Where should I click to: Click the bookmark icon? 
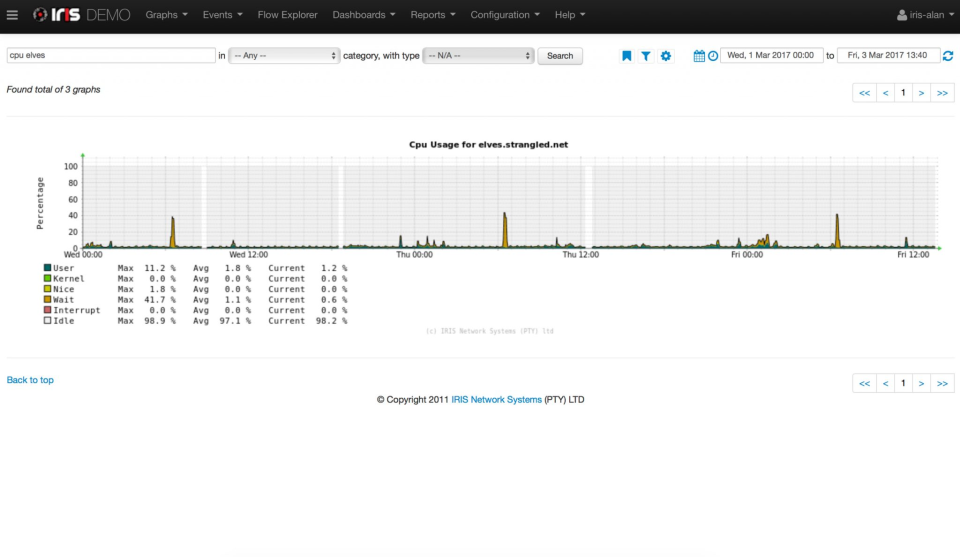(627, 56)
